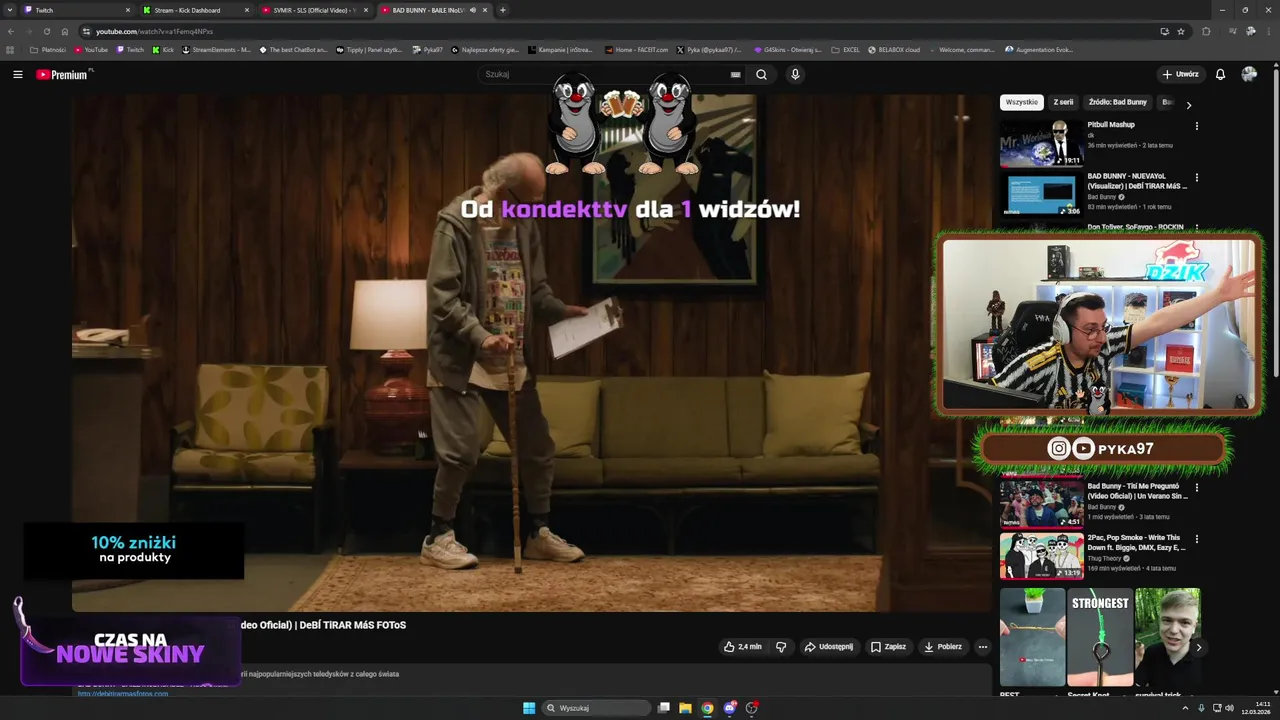Open Chrome extensions puzzle icon
The width and height of the screenshot is (1280, 720).
[x=1206, y=31]
